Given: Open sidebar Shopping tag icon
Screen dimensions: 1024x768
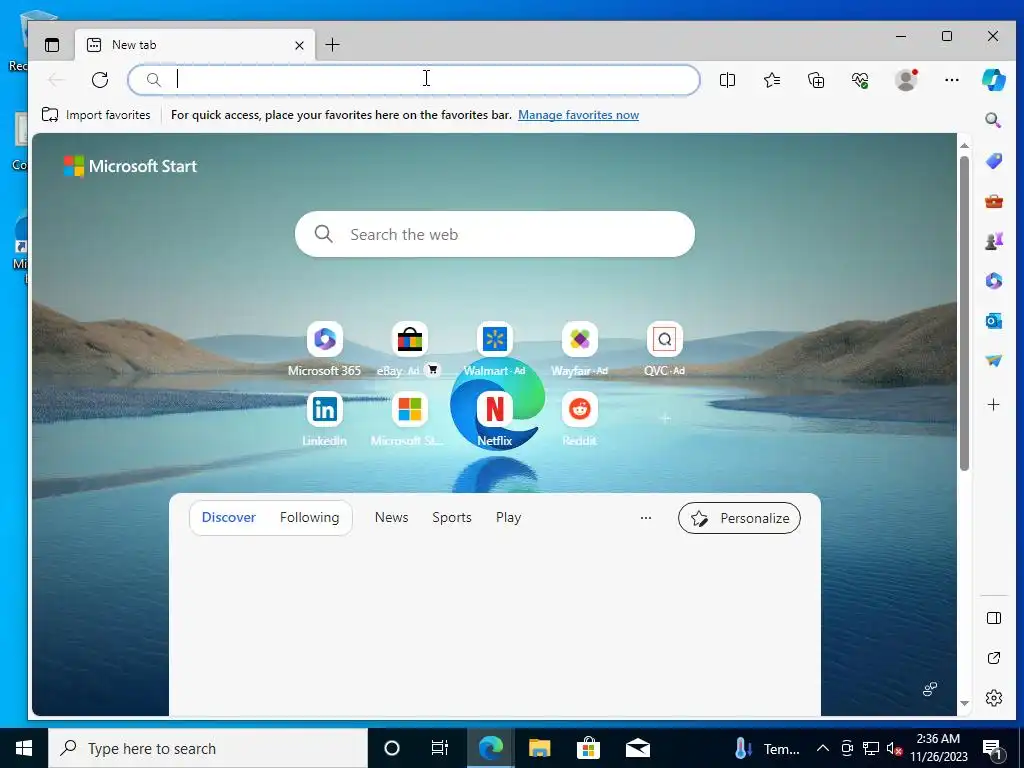Looking at the screenshot, I should tap(993, 161).
